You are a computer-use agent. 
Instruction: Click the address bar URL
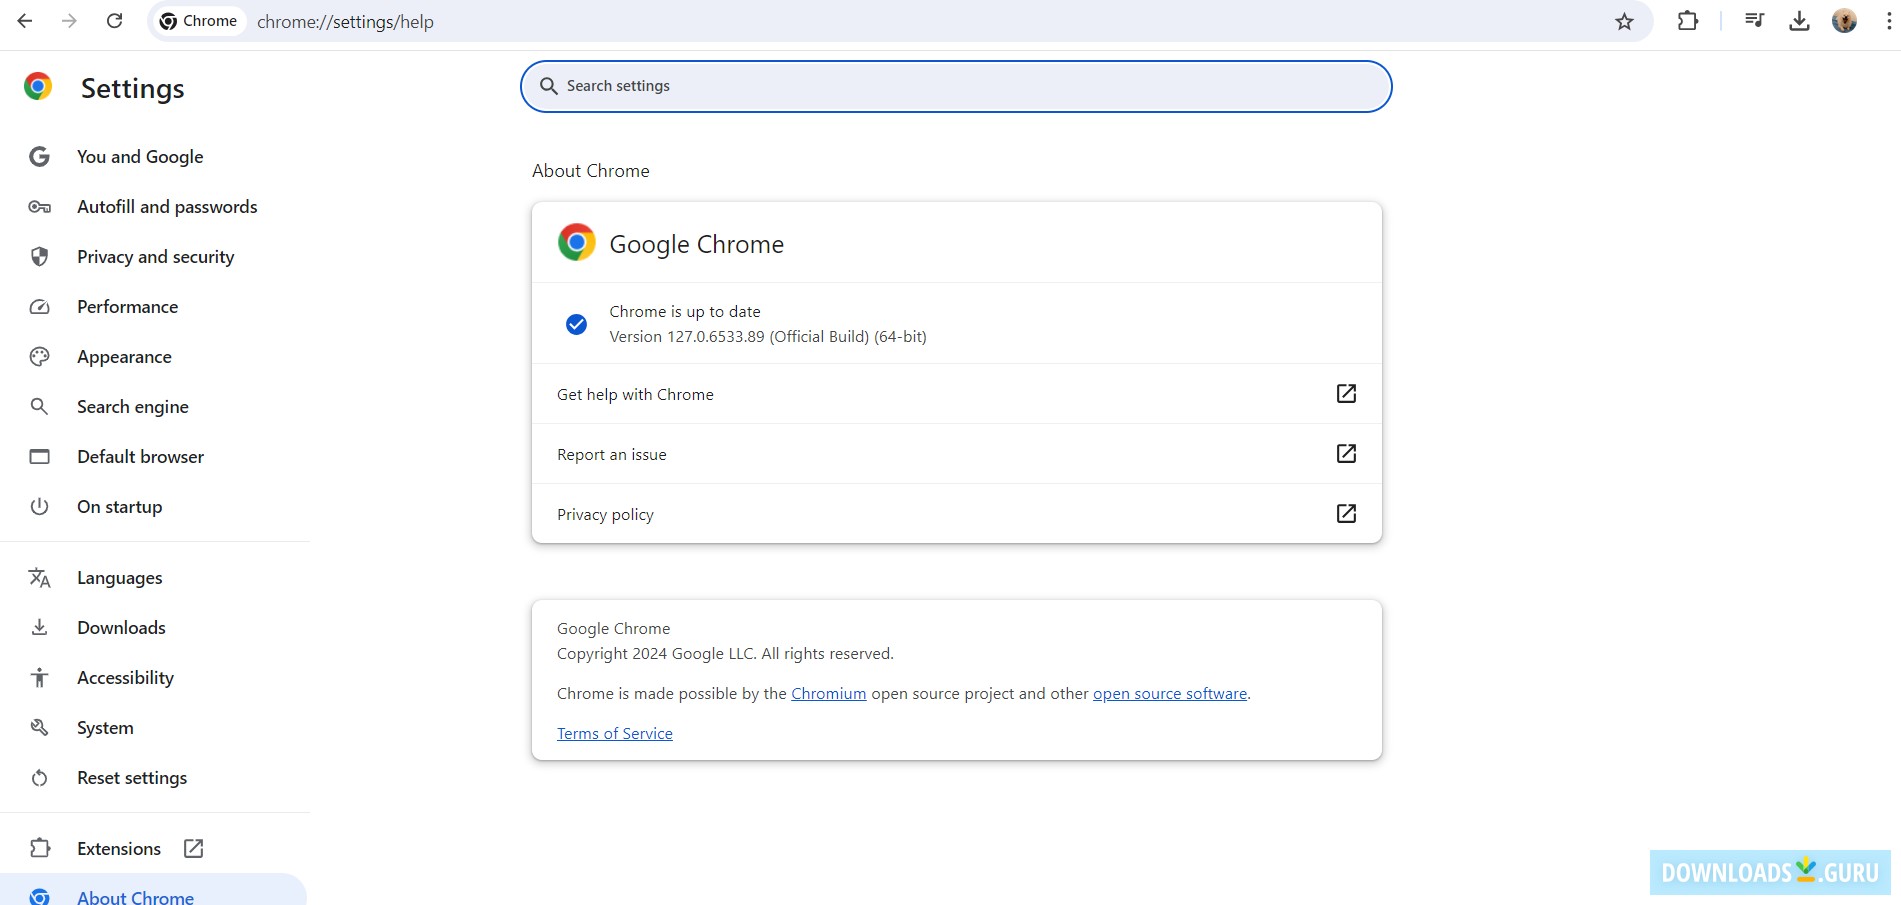(x=345, y=22)
